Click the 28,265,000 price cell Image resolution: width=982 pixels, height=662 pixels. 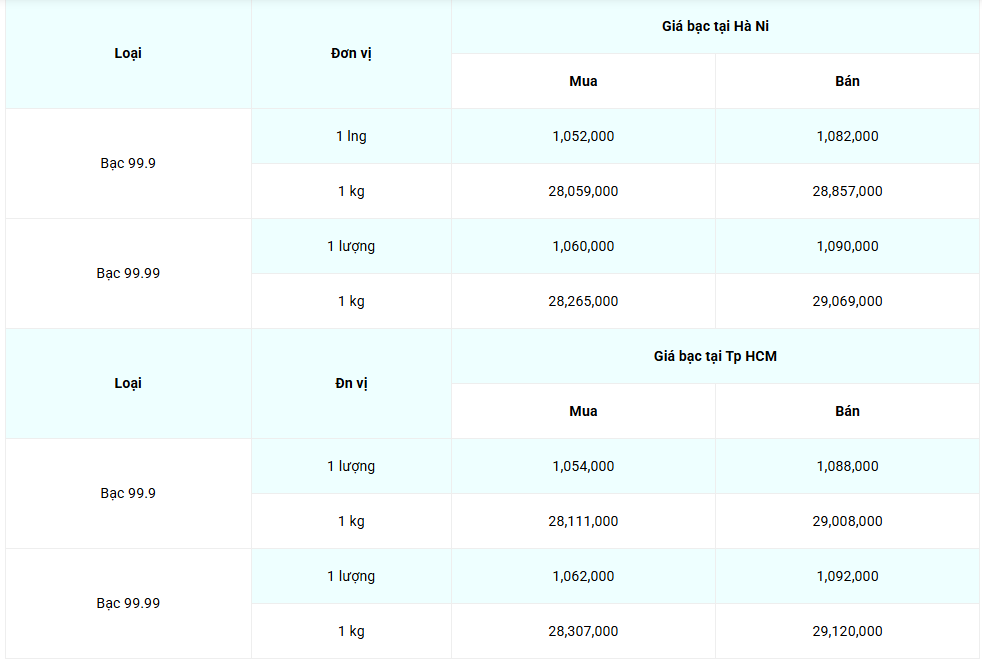(x=583, y=301)
